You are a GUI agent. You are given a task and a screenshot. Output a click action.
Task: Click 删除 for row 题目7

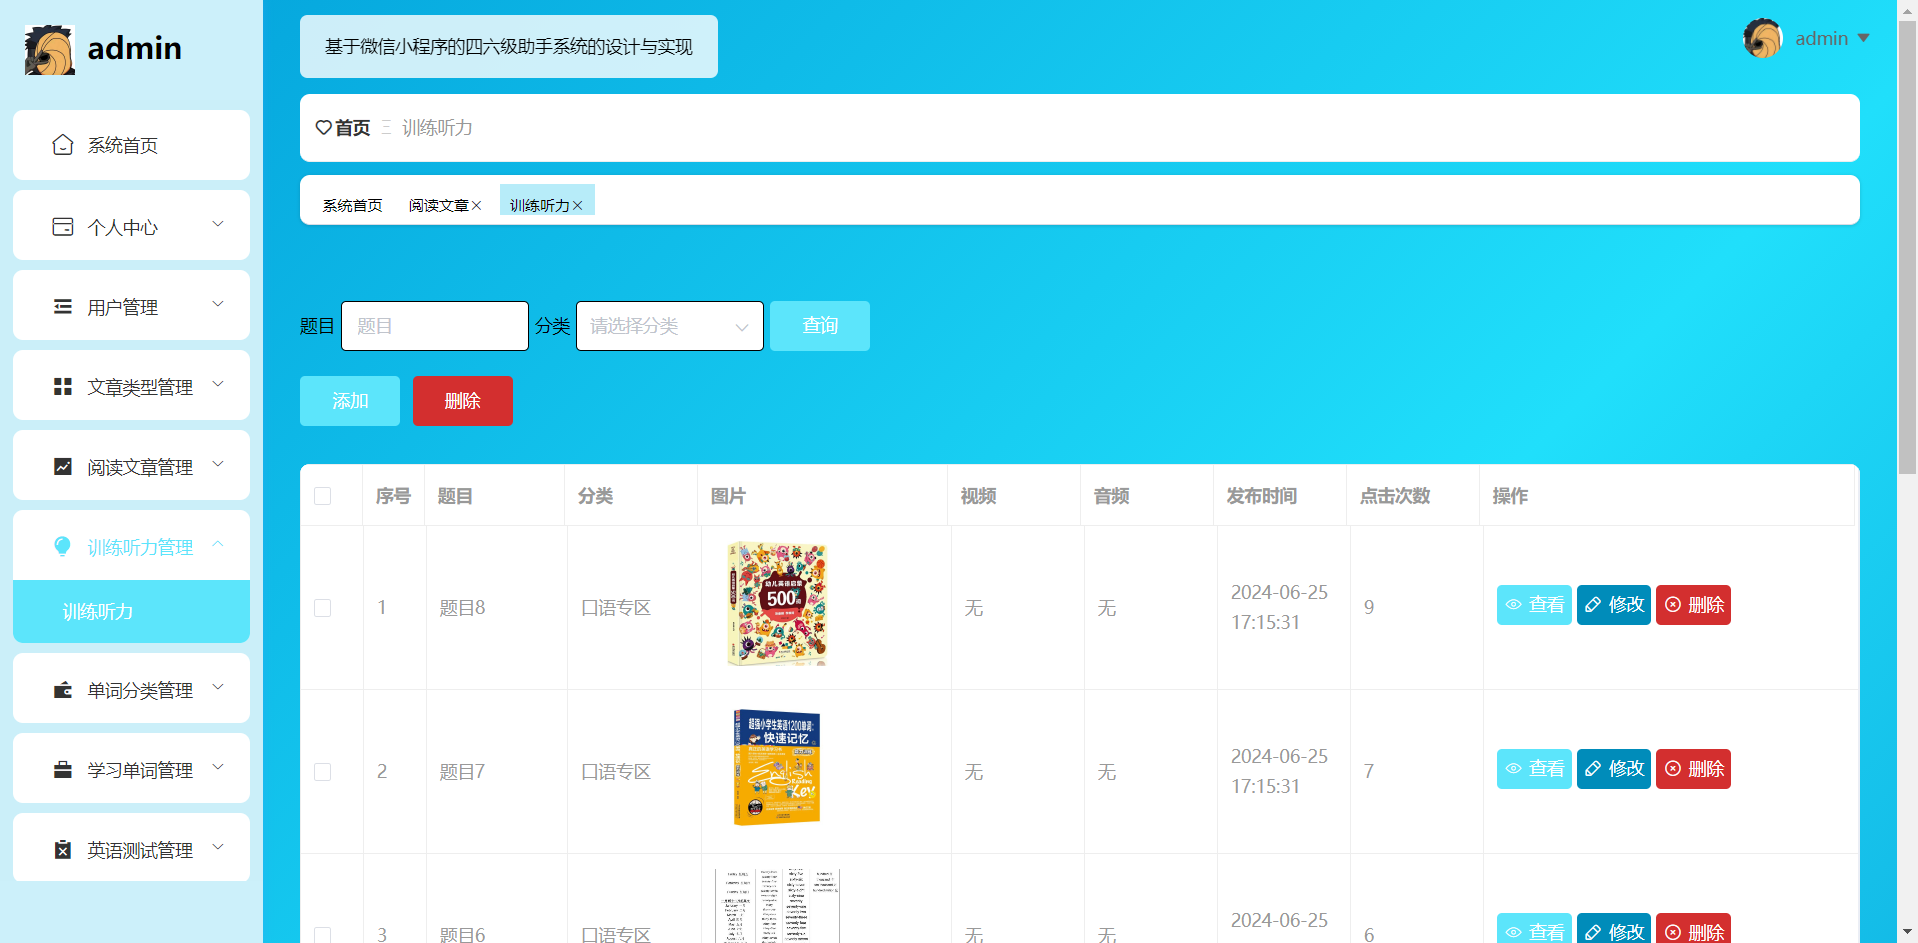point(1693,769)
